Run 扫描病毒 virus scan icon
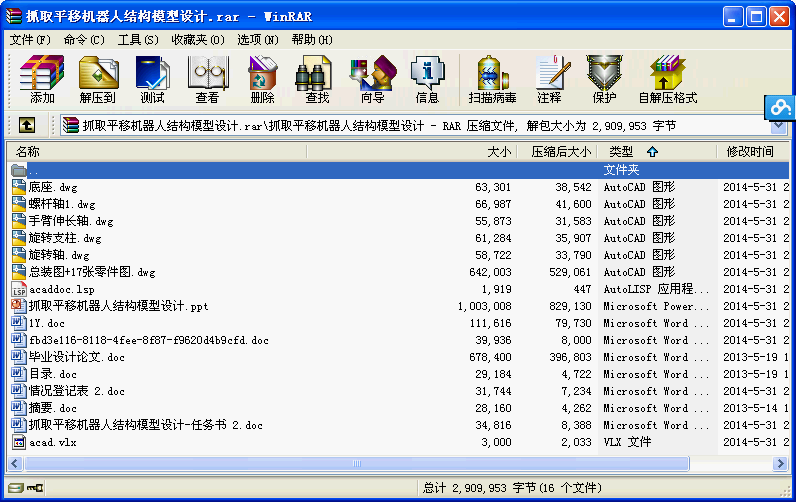Screen dimensions: 796x502 492,79
